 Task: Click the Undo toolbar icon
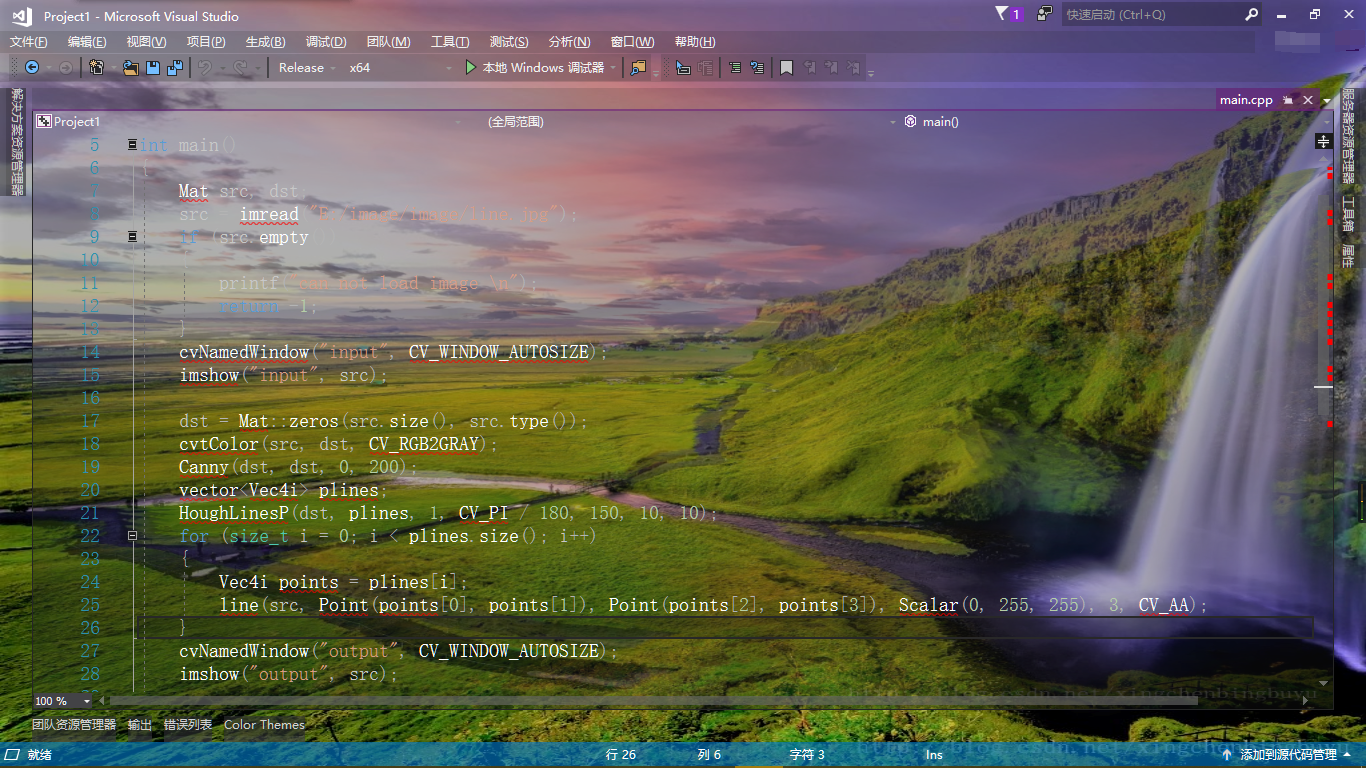(x=204, y=67)
